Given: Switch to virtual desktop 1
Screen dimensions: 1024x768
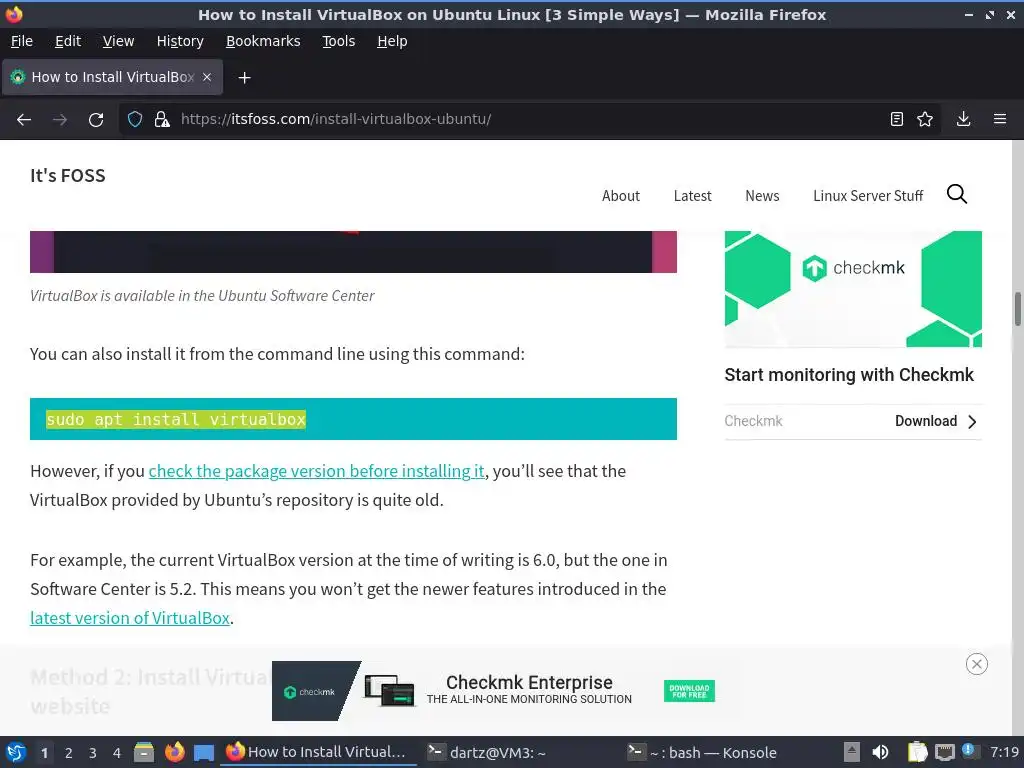Looking at the screenshot, I should (44, 753).
